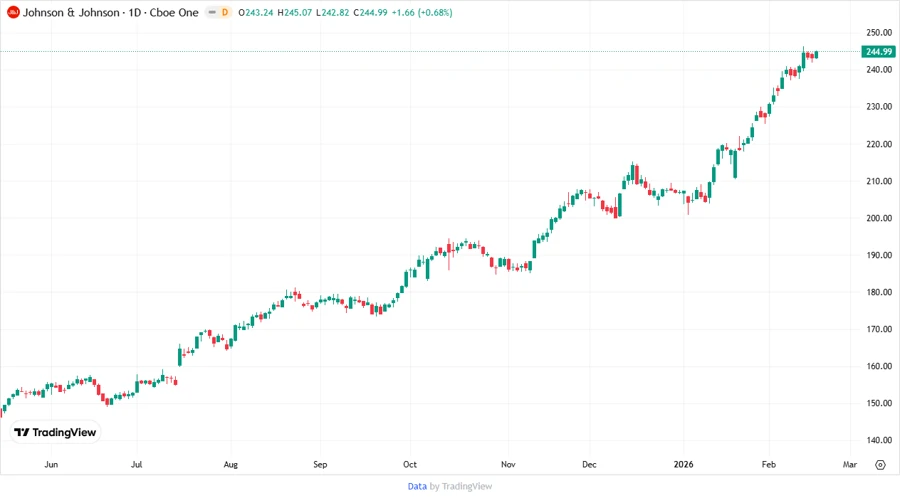
Task: Click the low value L242.82
Action: point(332,12)
